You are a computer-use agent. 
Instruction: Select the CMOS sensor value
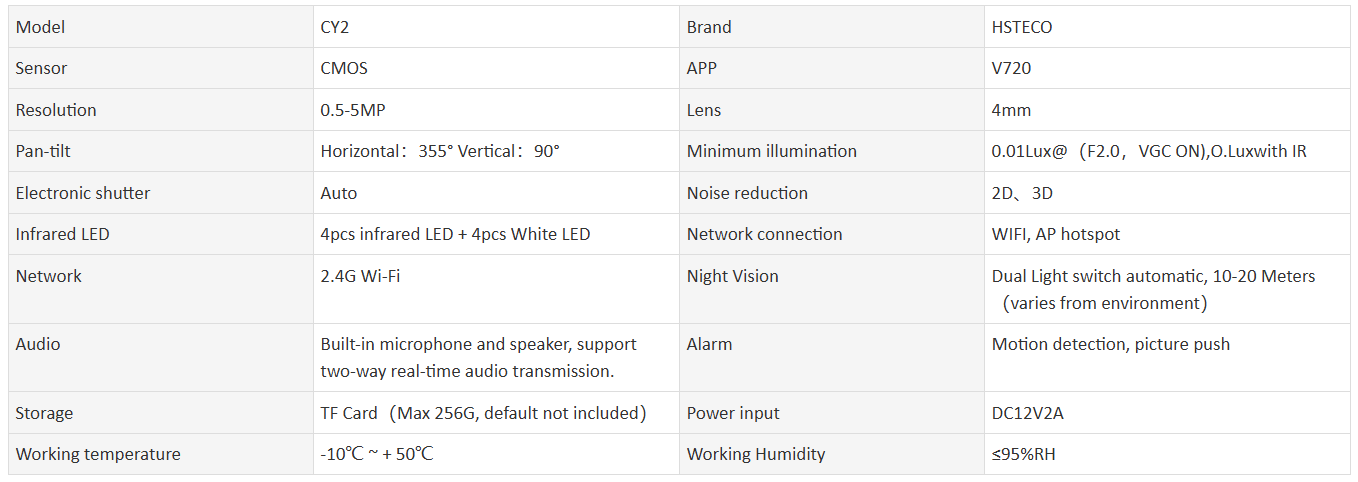click(344, 68)
